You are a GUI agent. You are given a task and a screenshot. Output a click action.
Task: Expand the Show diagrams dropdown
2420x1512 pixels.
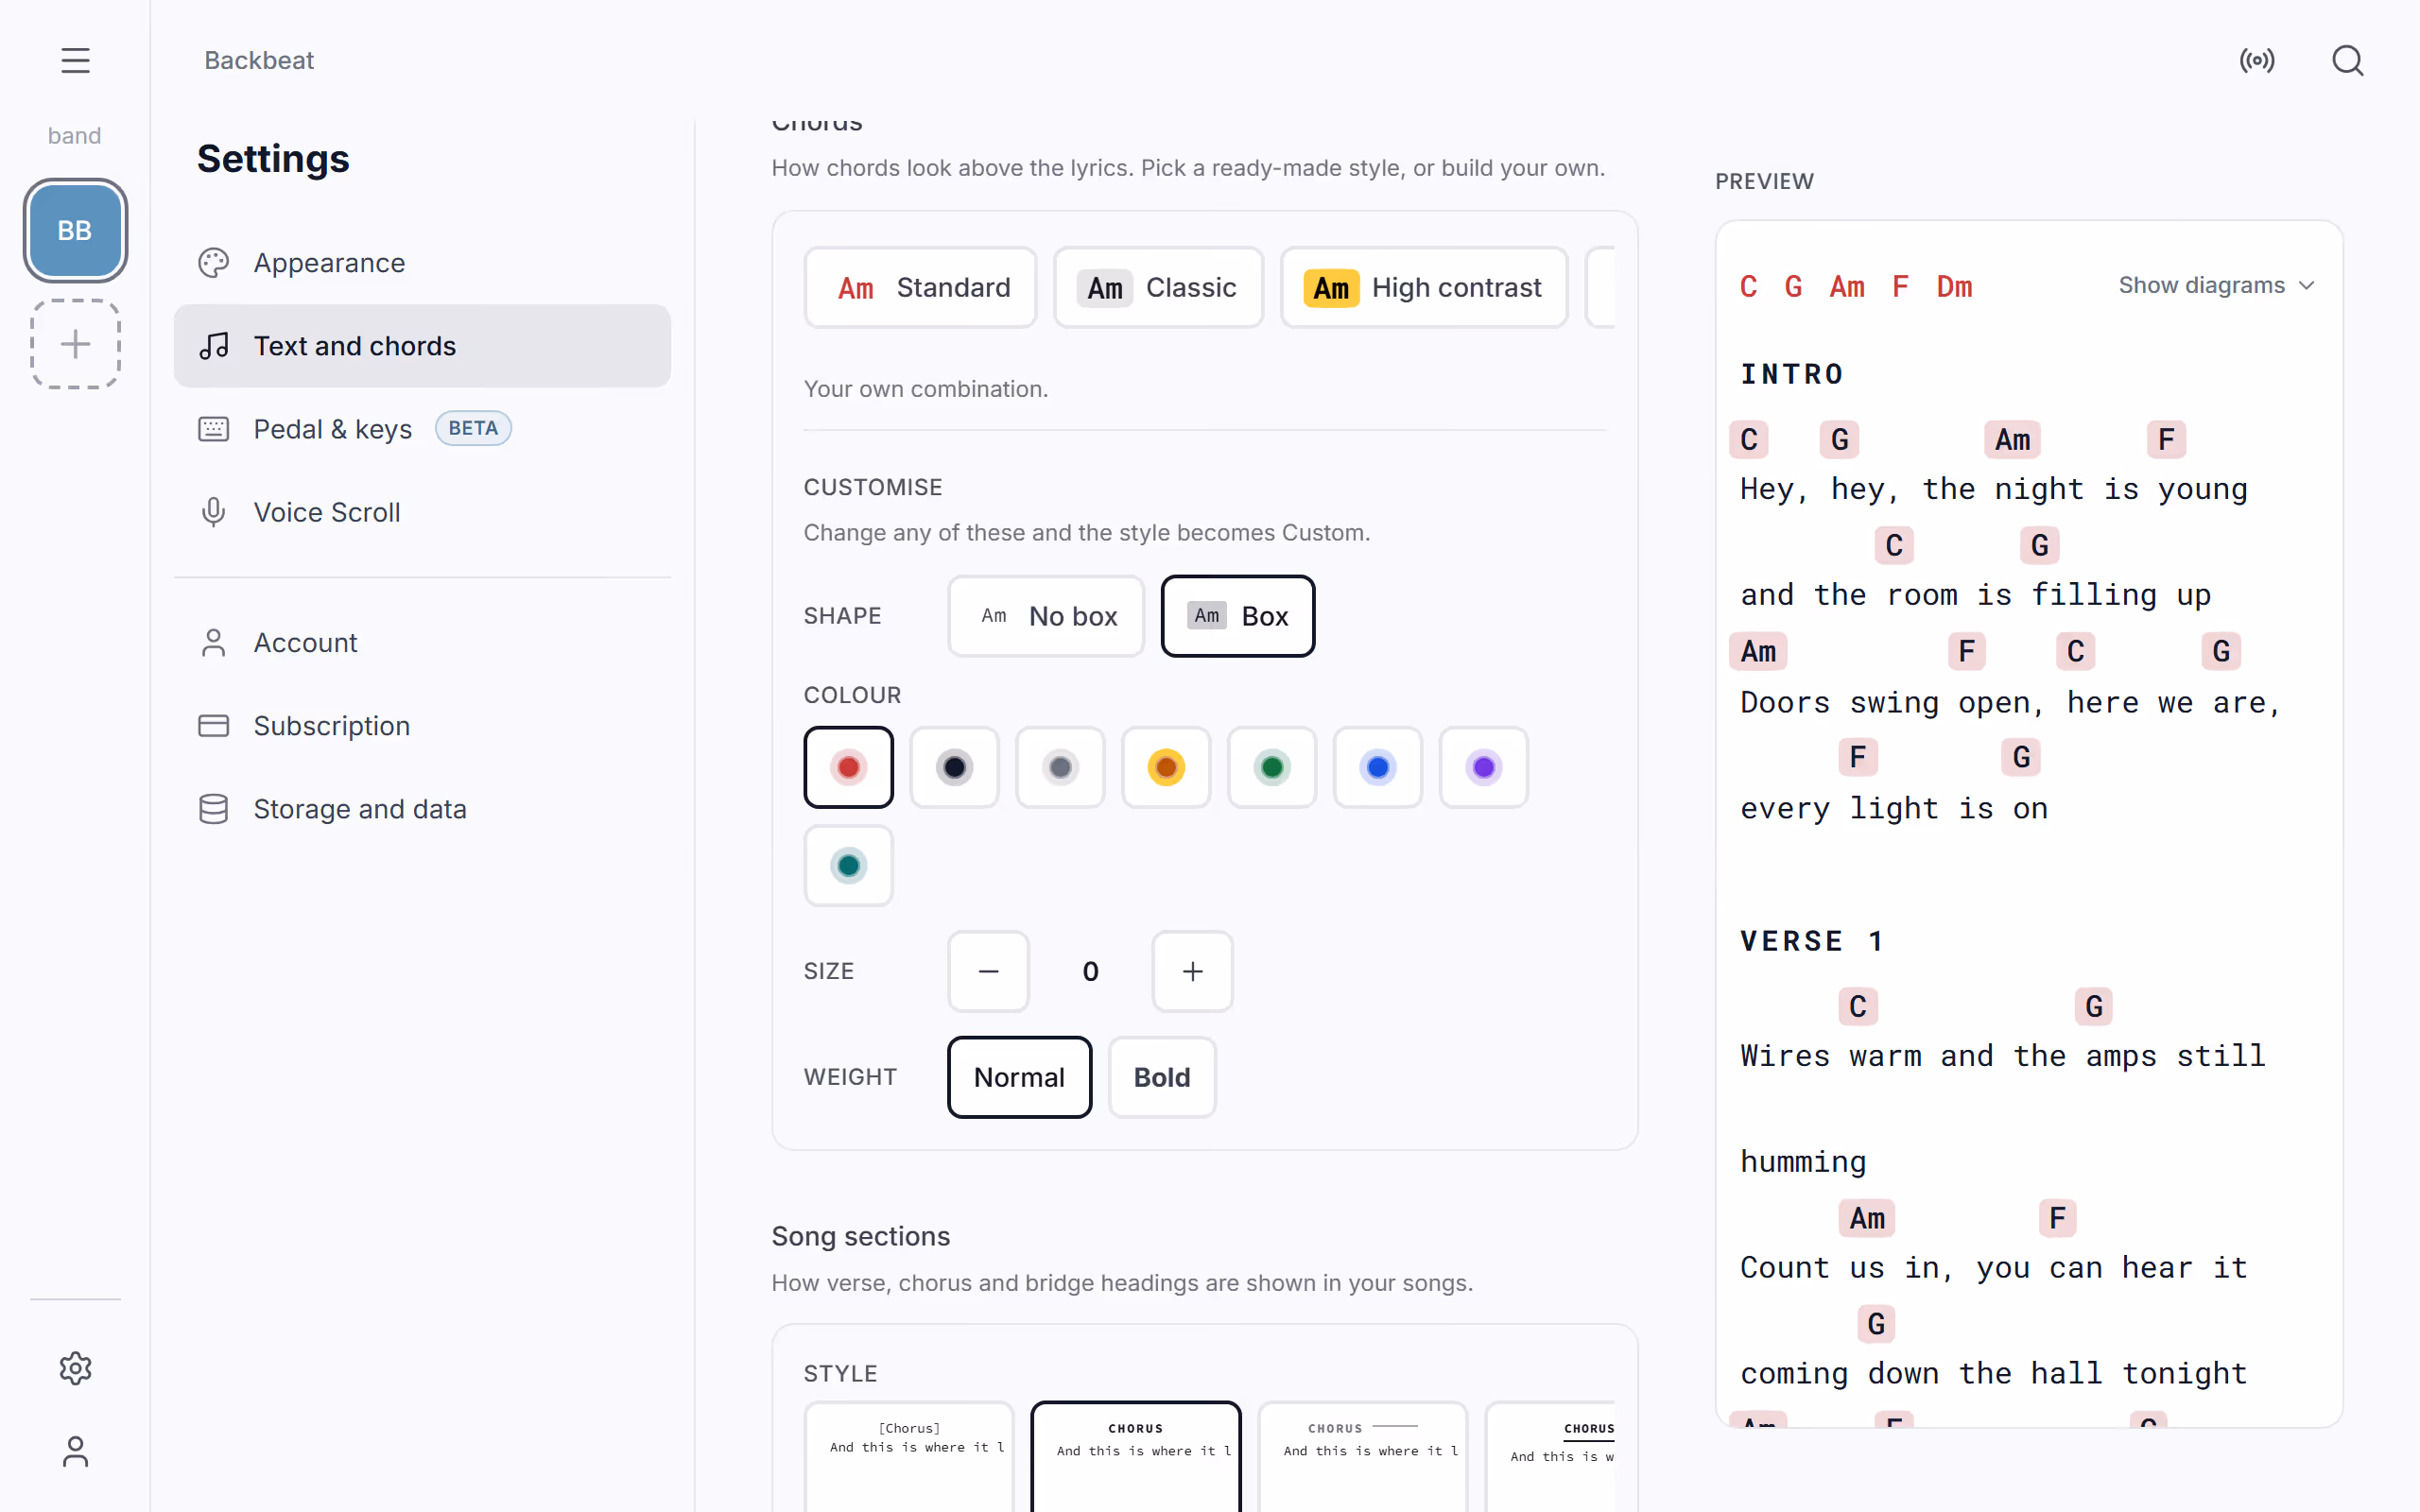click(2216, 286)
